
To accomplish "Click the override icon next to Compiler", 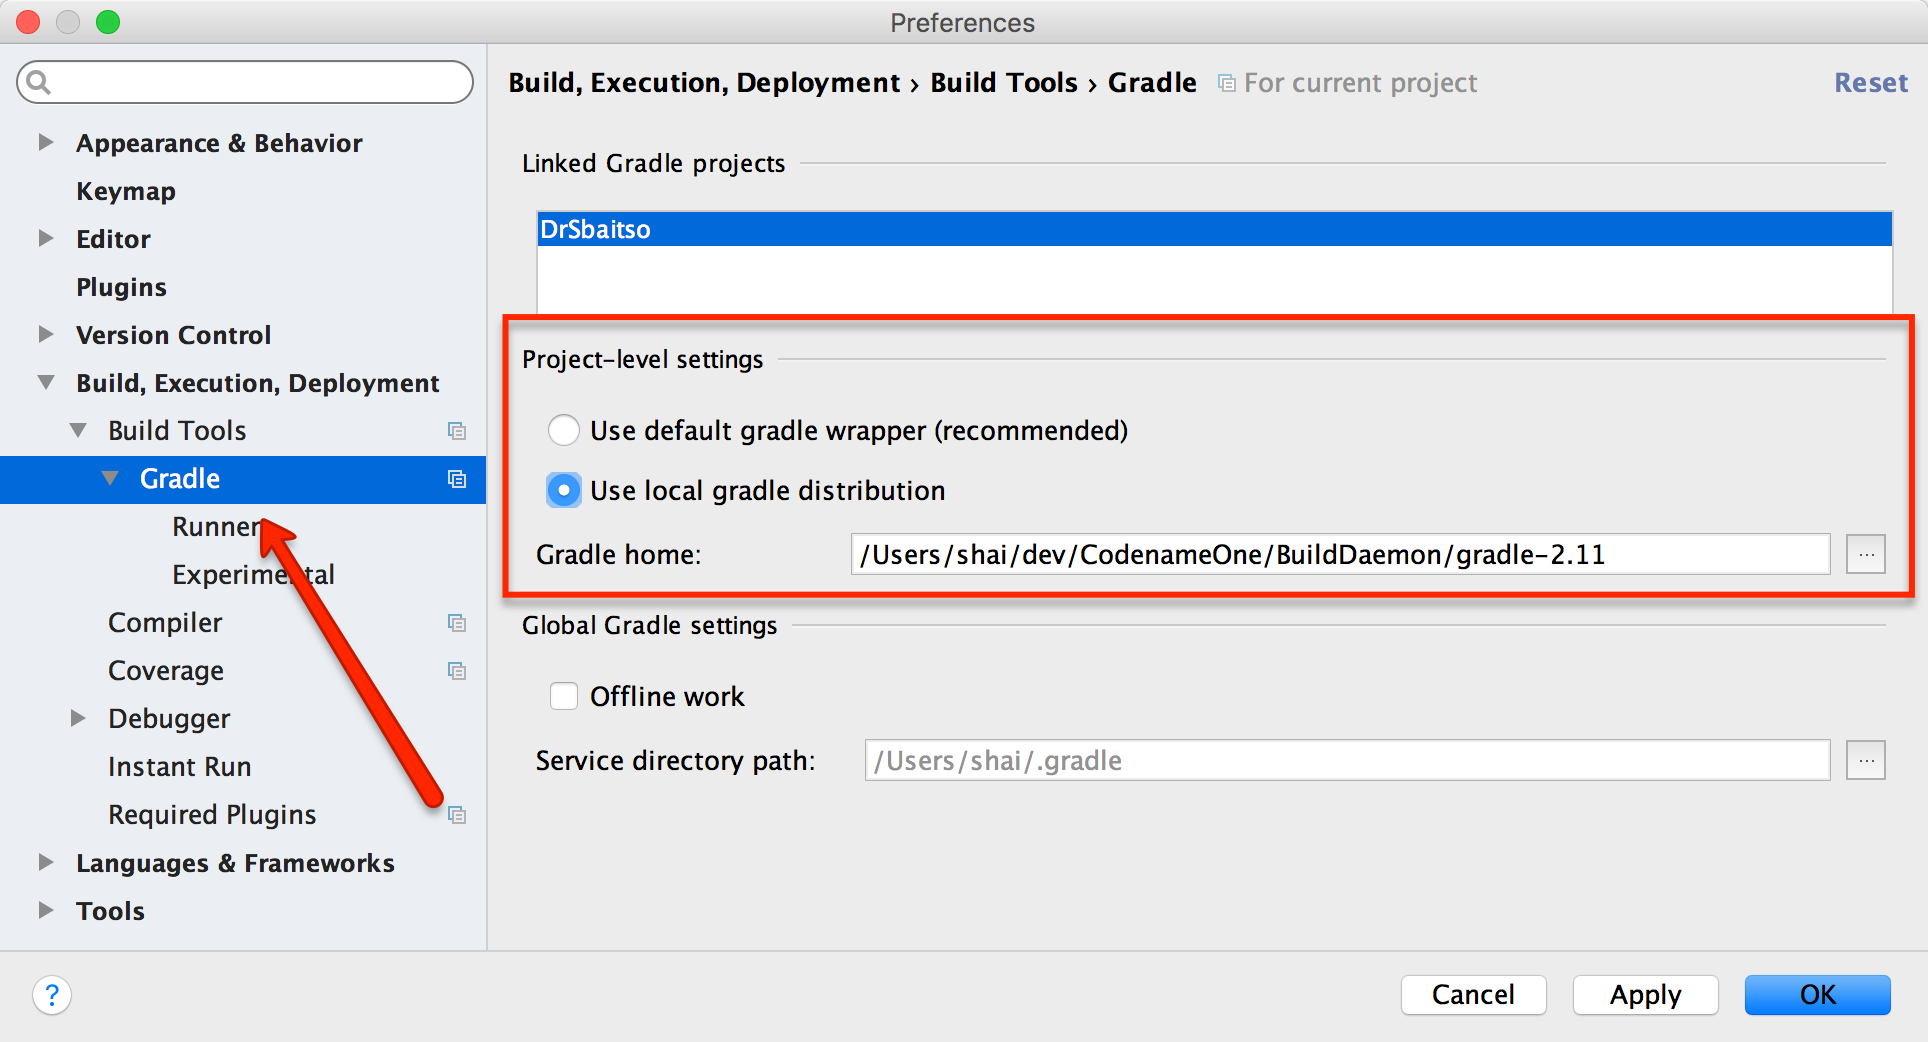I will 458,622.
